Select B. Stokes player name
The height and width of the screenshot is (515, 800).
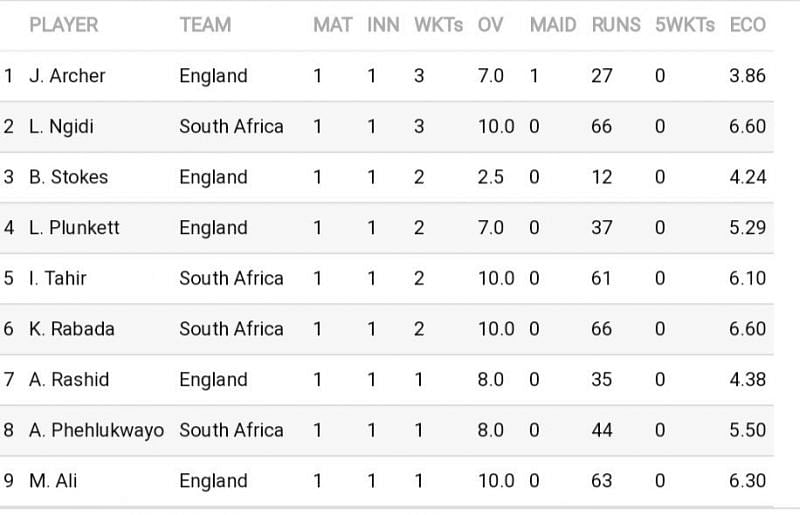(x=68, y=177)
